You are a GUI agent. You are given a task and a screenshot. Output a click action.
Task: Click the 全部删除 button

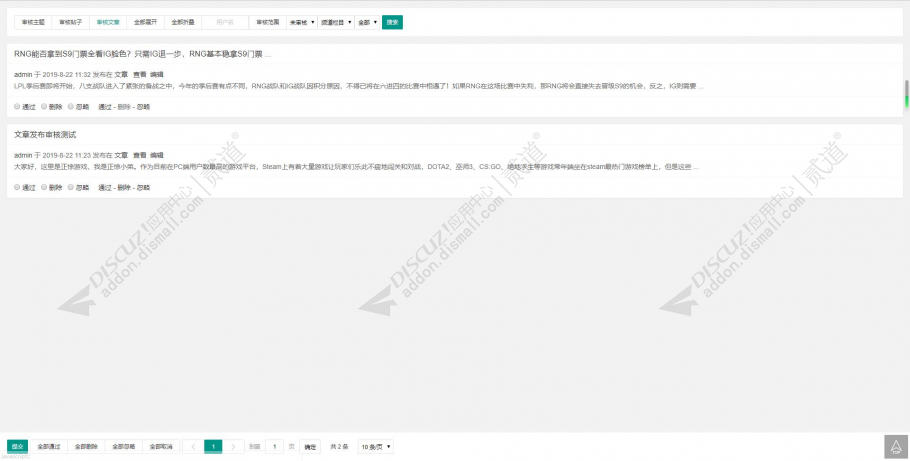click(x=86, y=446)
